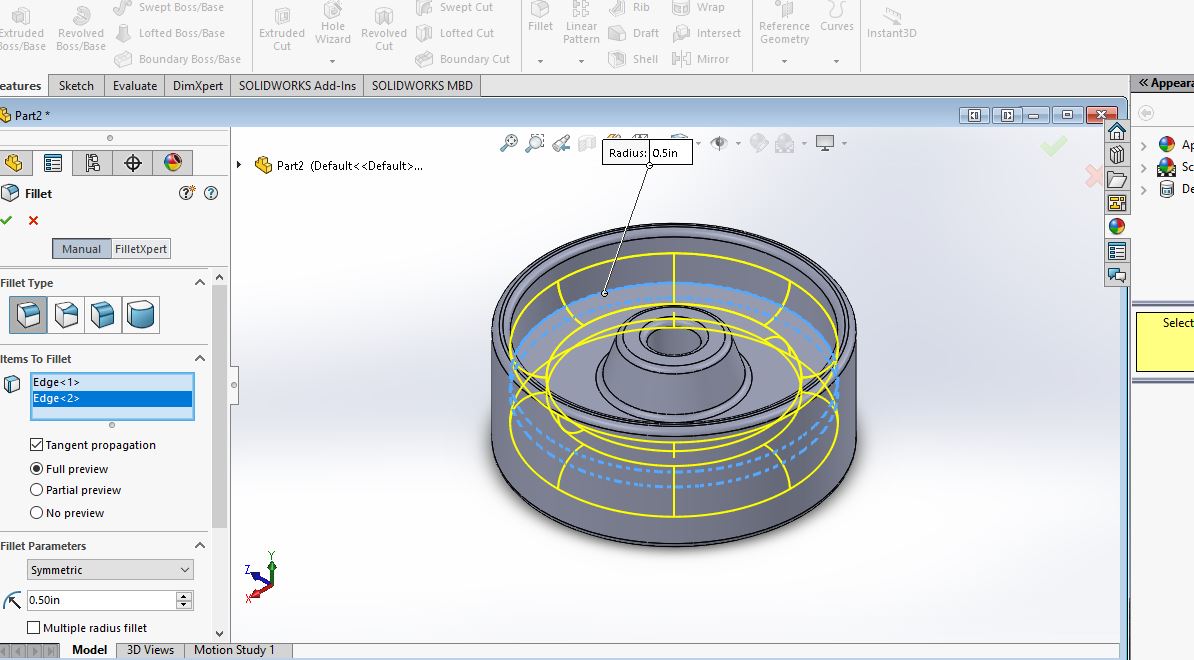Click the fillet radius value field
1194x660 pixels.
click(x=101, y=600)
